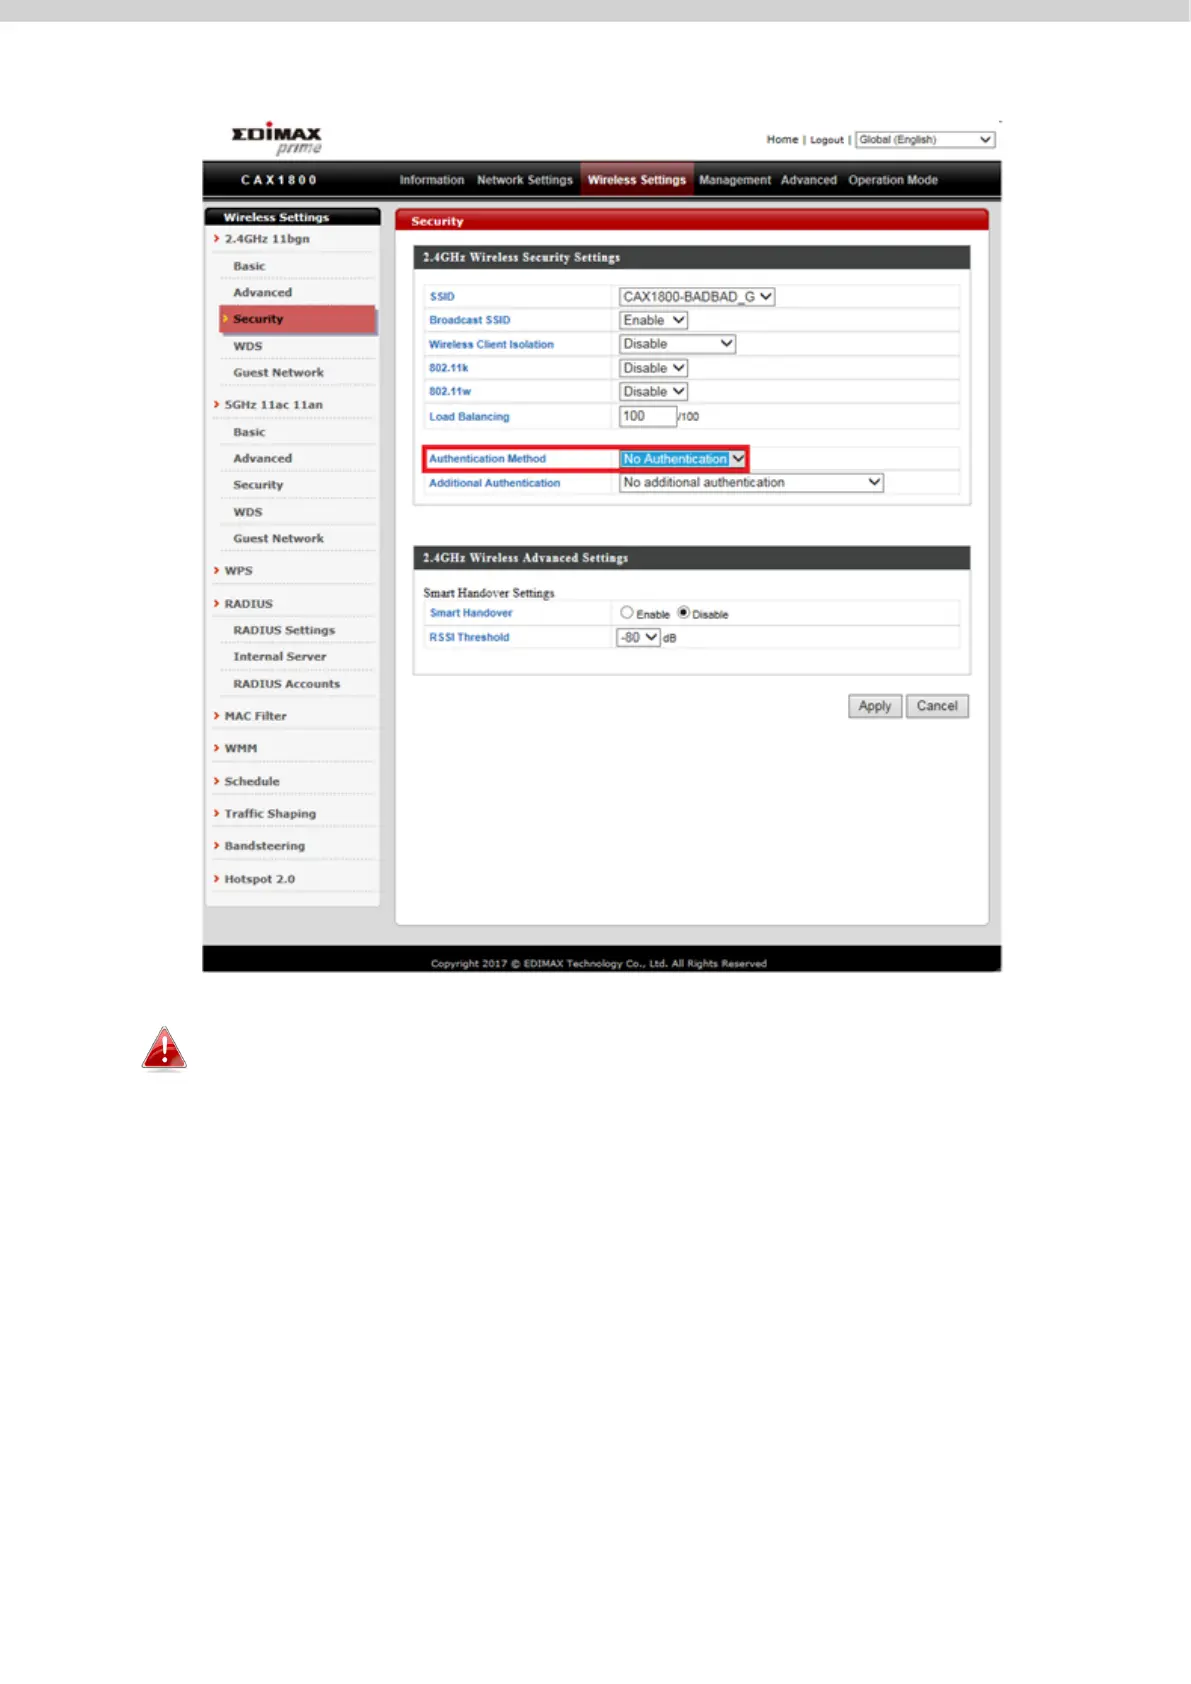Select Security under 2.4GHz 11bgn
1191x1684 pixels.
298,319
